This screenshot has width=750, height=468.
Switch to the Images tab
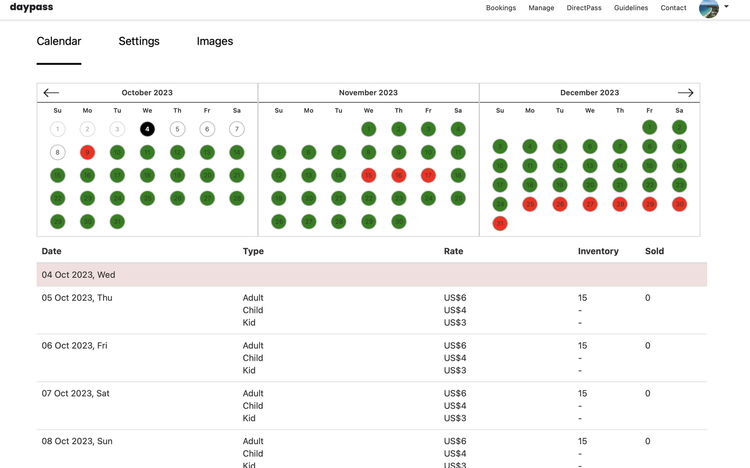point(215,41)
